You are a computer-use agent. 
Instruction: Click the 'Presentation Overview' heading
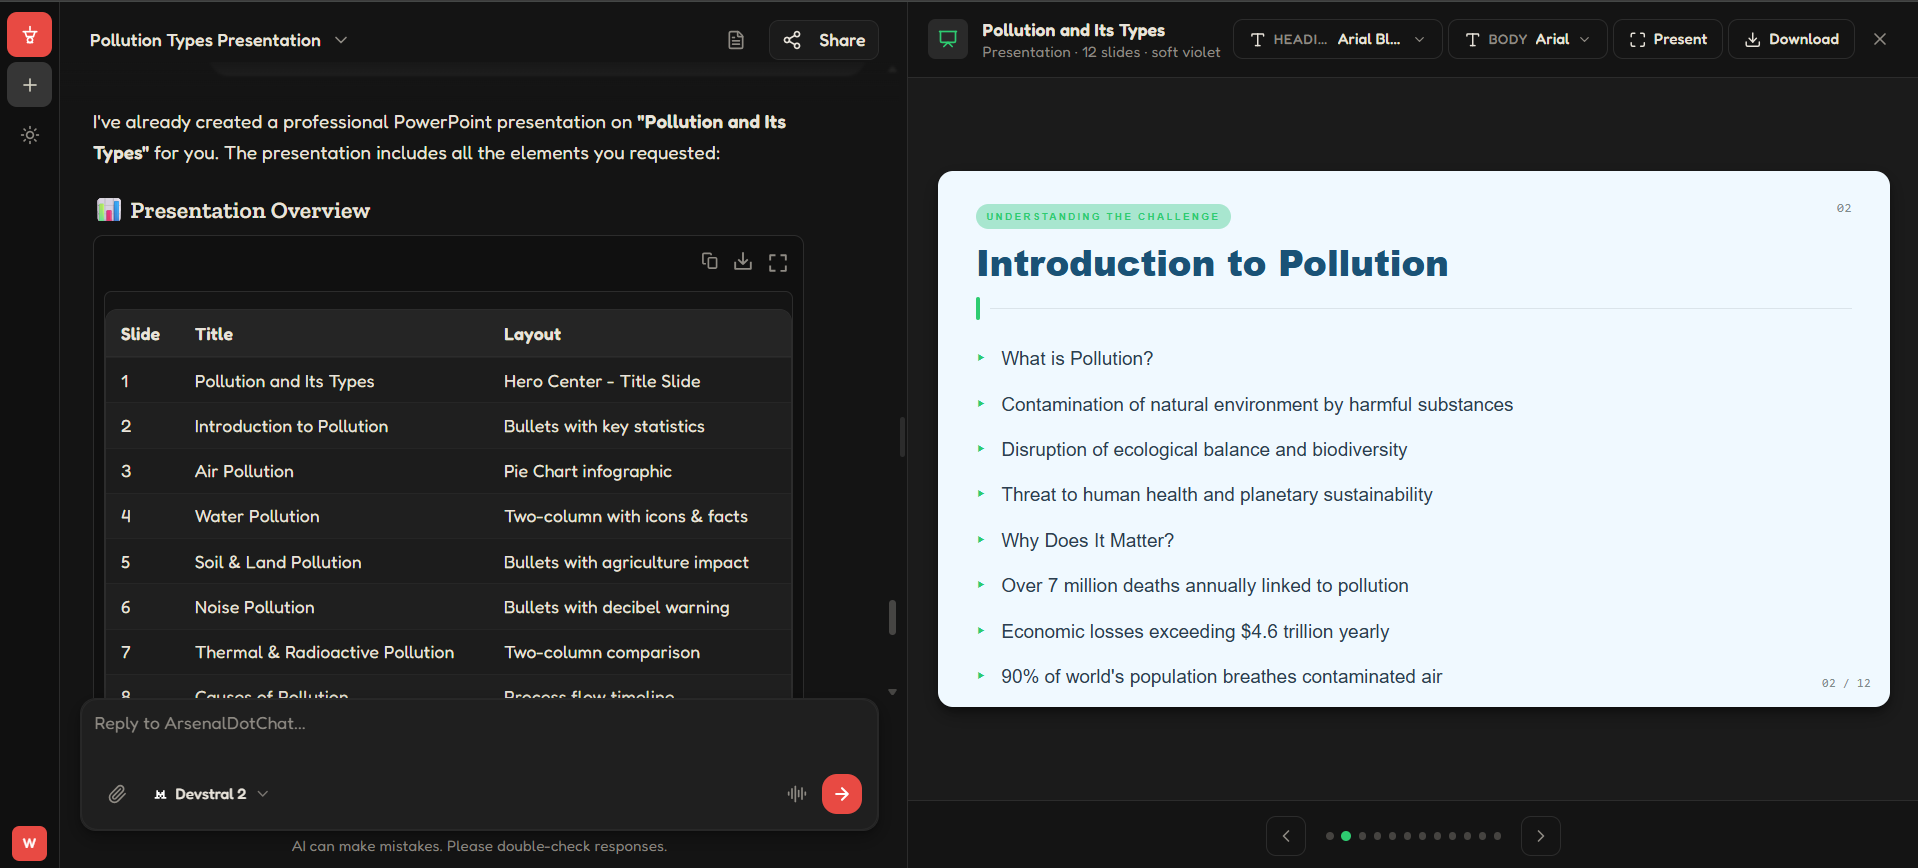[250, 210]
